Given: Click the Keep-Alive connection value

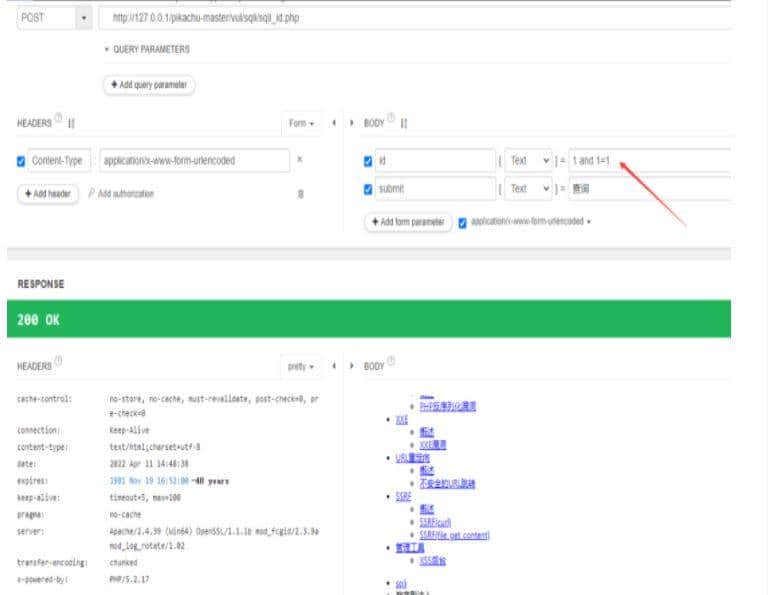Looking at the screenshot, I should [x=129, y=430].
